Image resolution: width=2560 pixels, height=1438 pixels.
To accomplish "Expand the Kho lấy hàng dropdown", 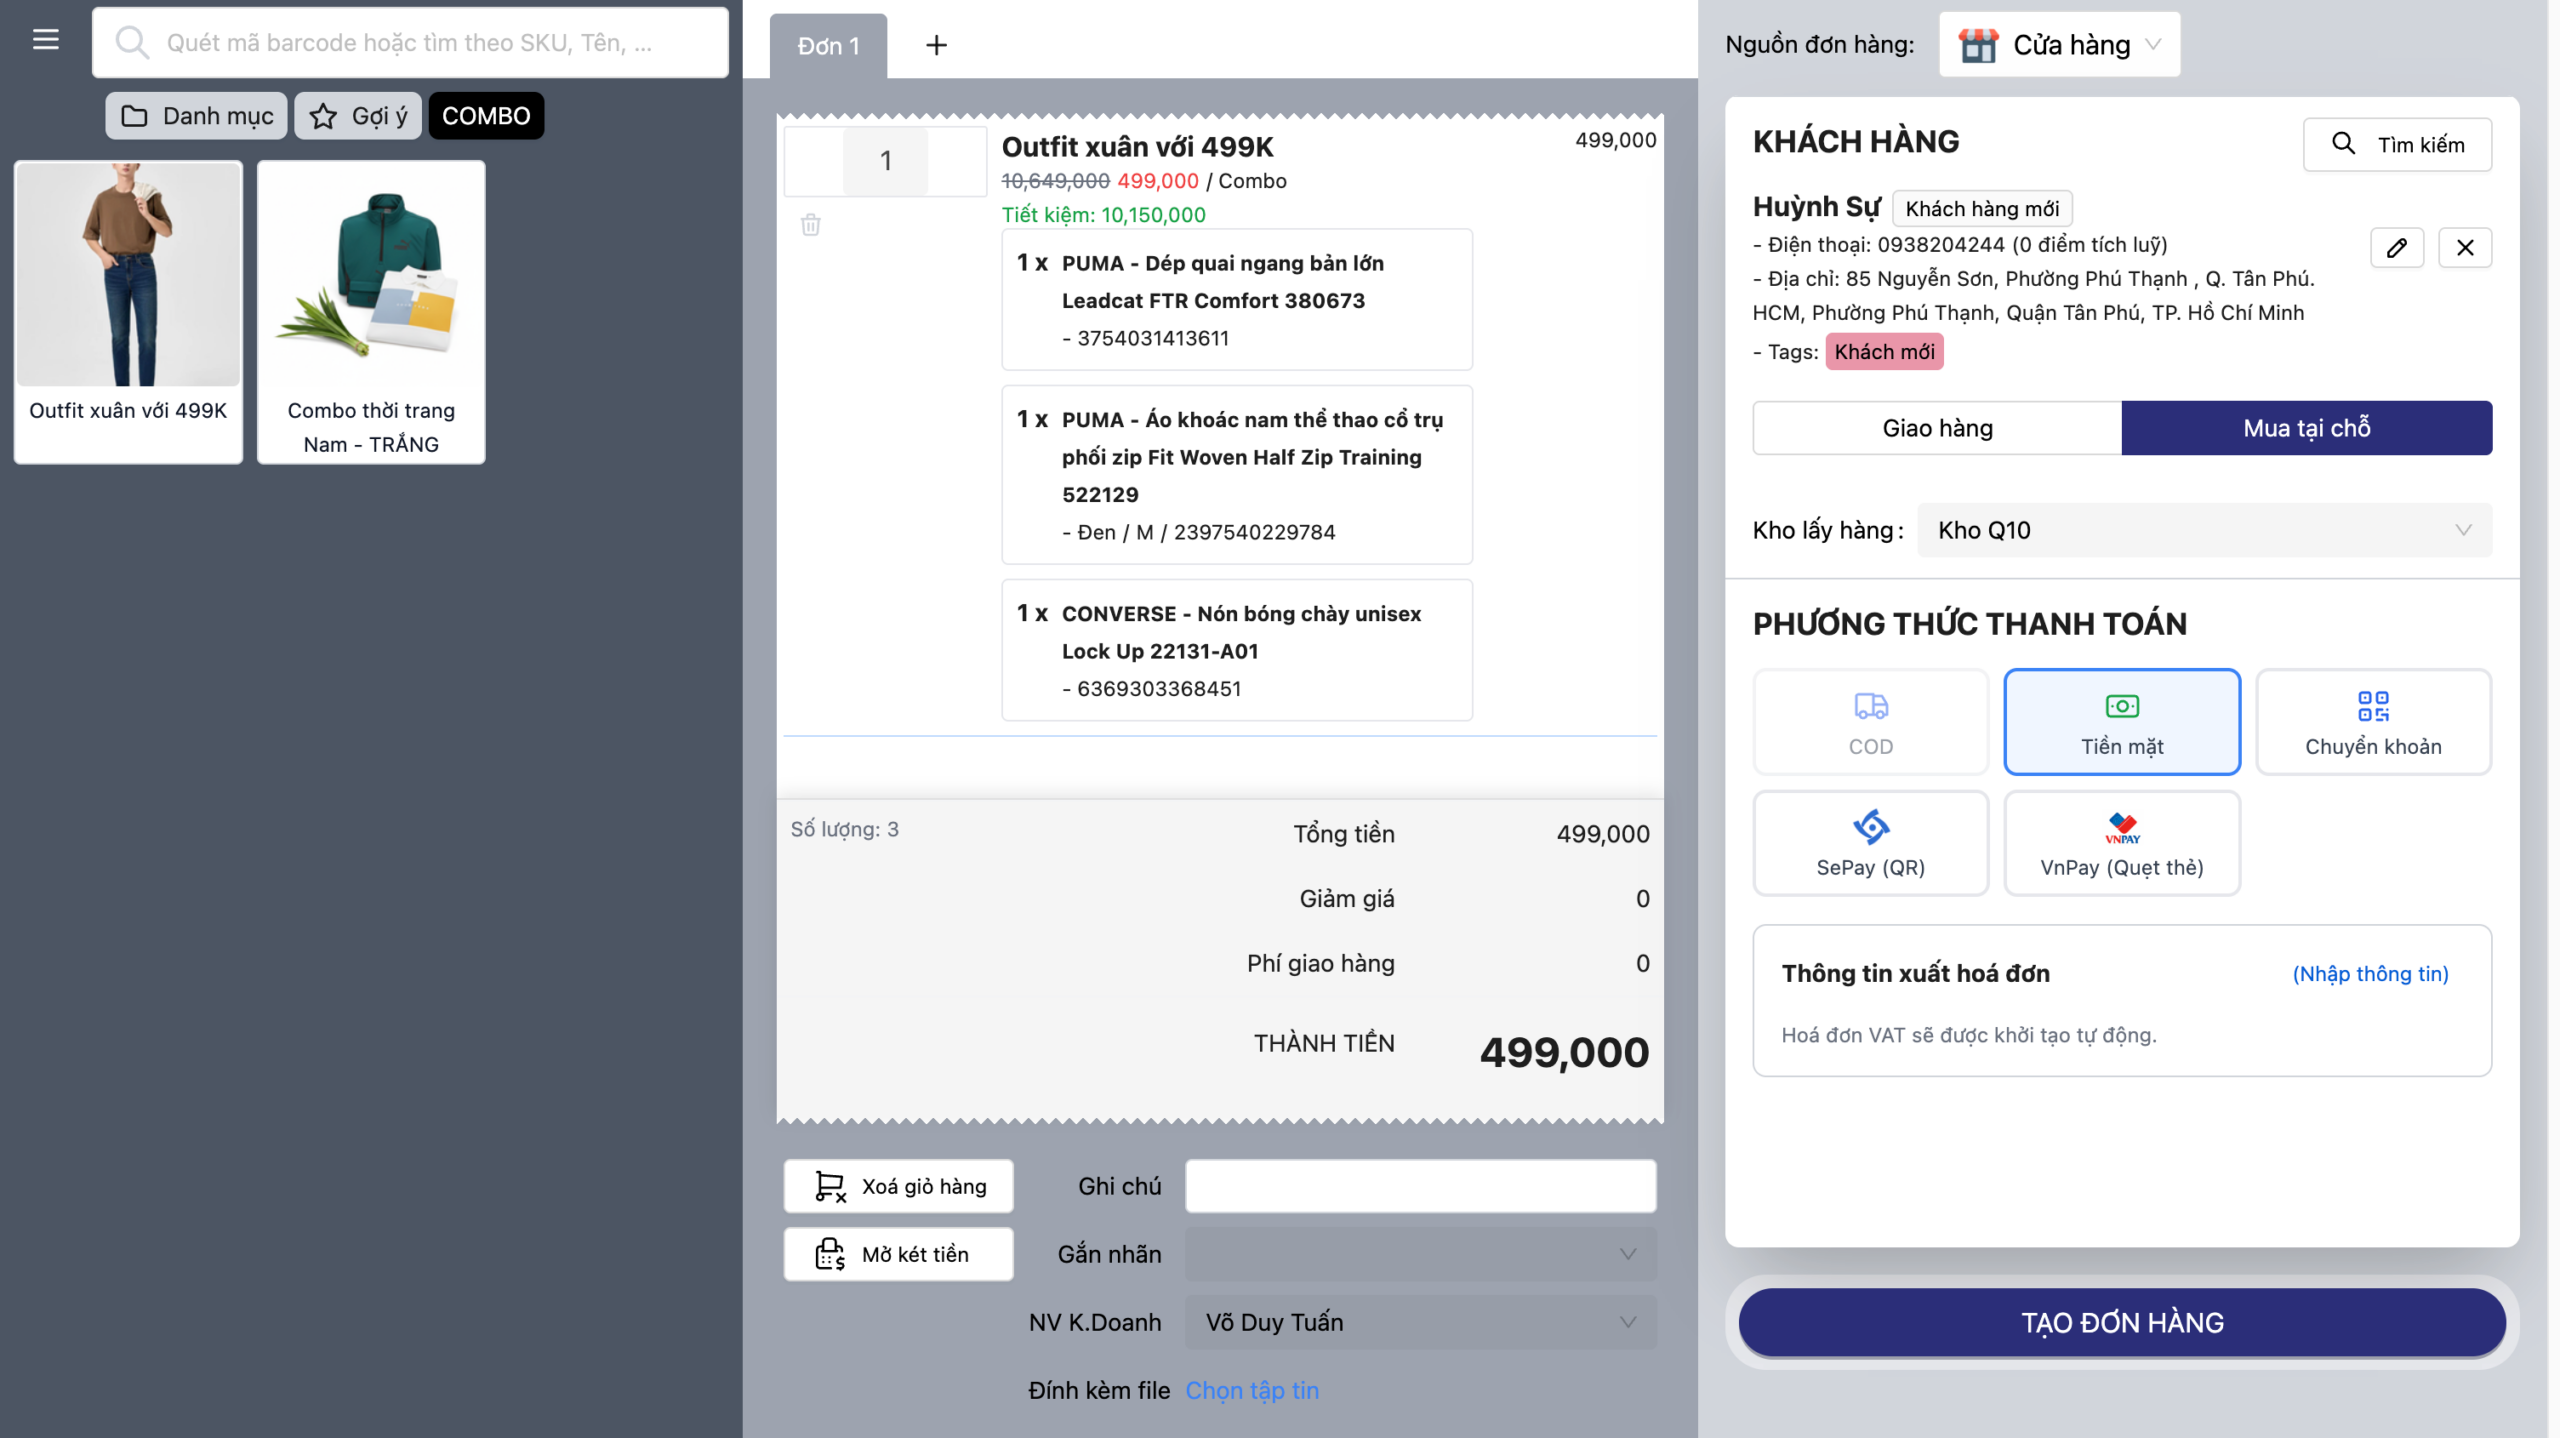I will (x=2203, y=530).
